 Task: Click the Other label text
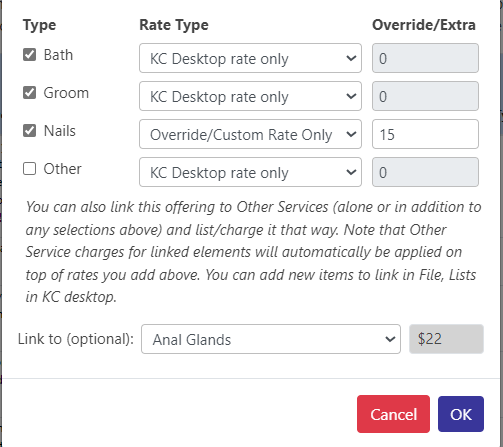pos(63,169)
